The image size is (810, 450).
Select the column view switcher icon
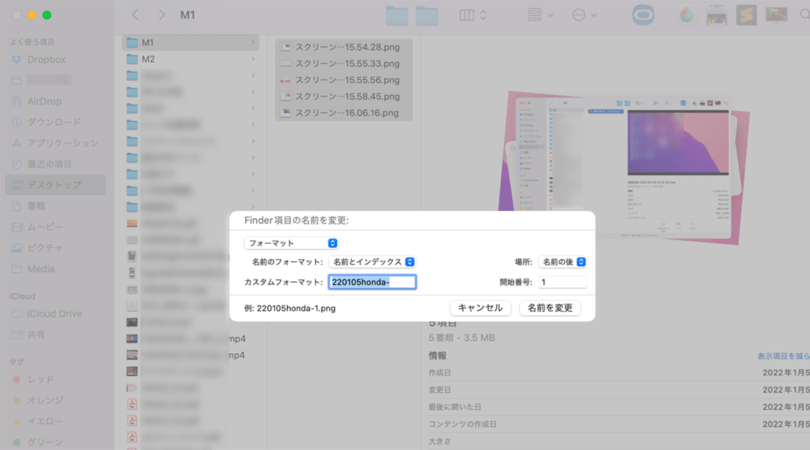point(466,16)
